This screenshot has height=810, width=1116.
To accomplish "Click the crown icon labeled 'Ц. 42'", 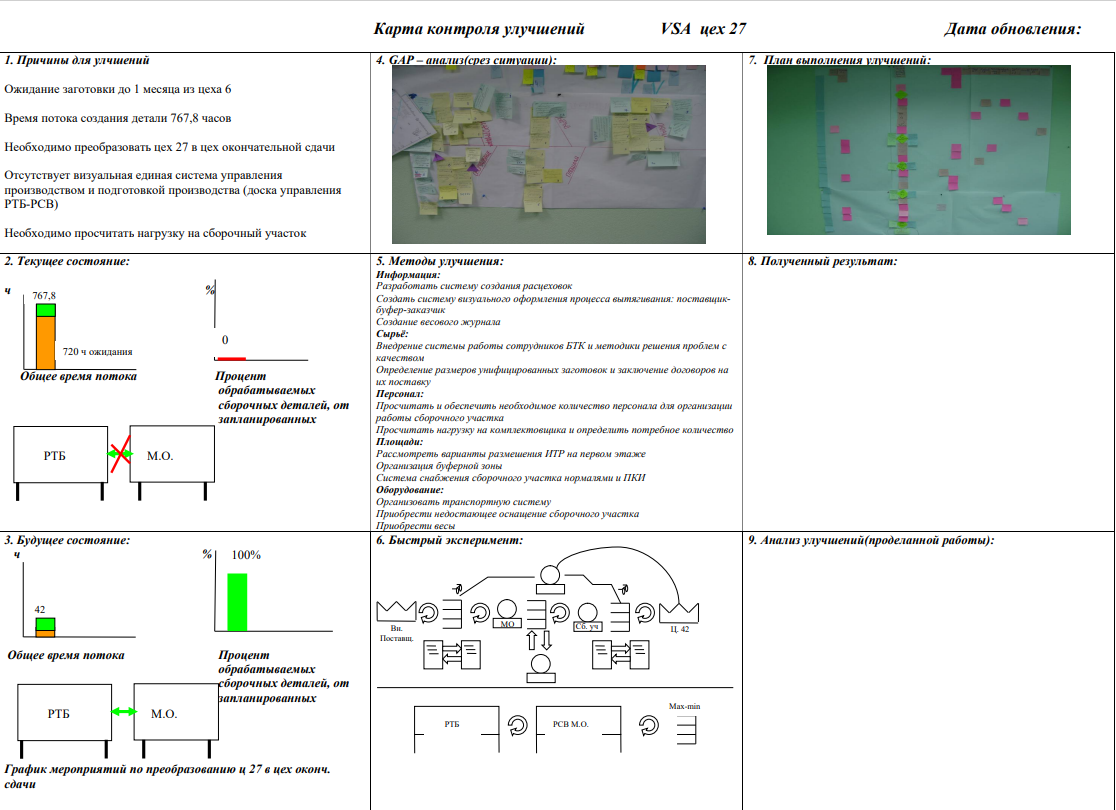I will pos(679,612).
